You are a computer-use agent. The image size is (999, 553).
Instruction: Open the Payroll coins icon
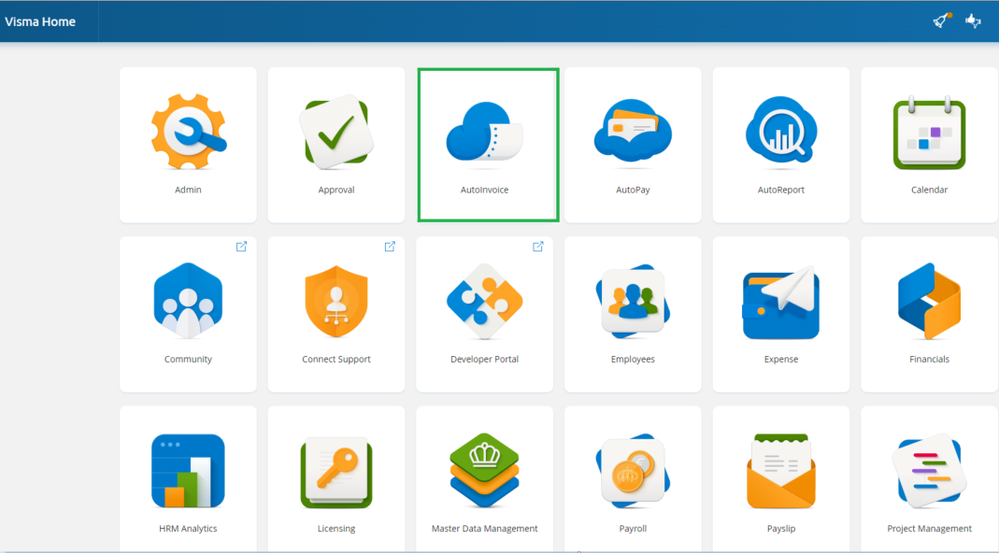(633, 471)
